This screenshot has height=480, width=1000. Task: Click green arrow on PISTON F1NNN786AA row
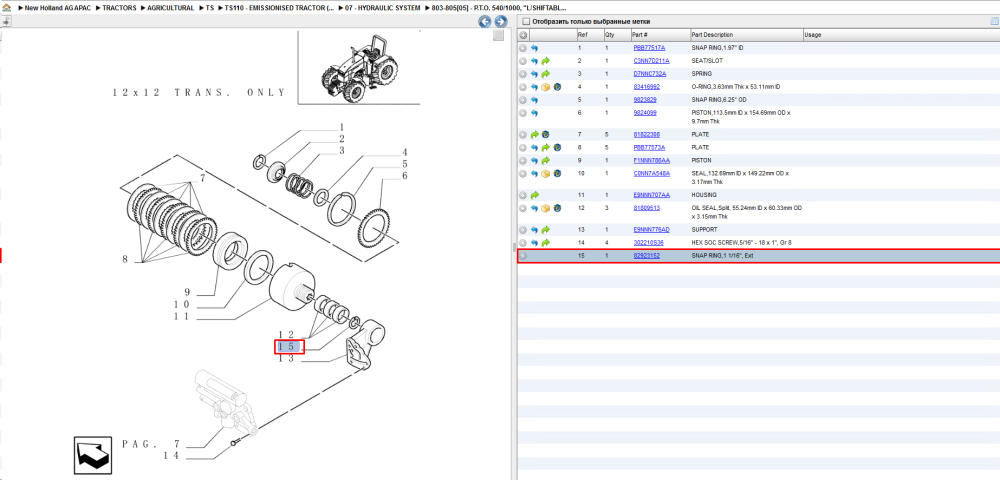click(545, 160)
